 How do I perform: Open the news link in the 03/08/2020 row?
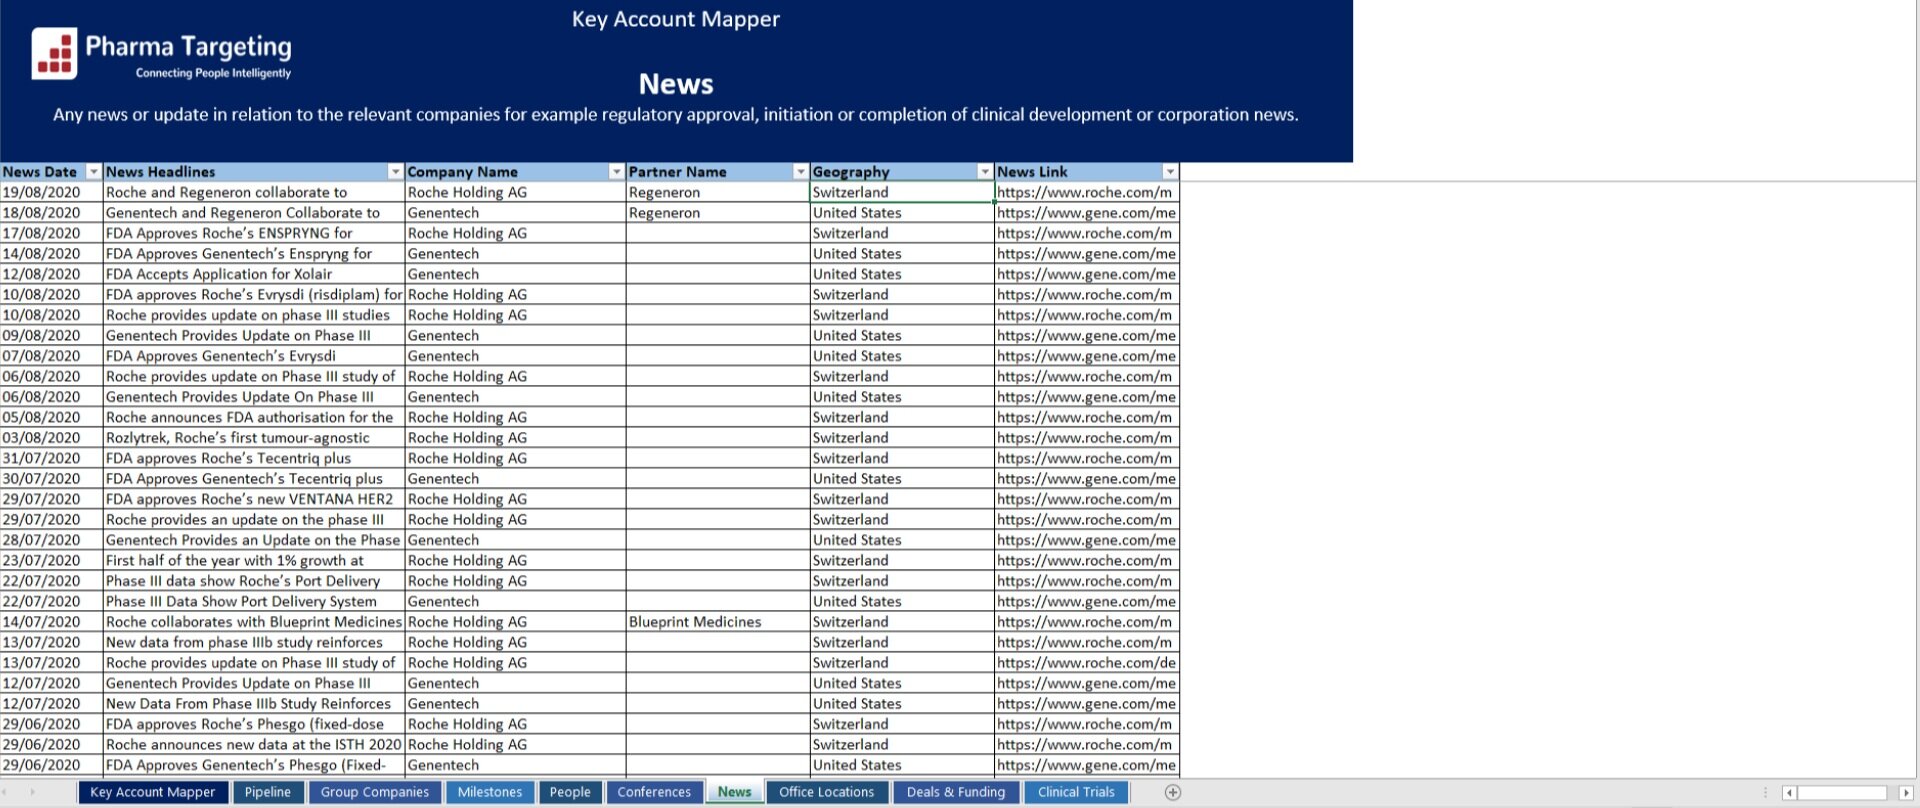pyautogui.click(x=1087, y=438)
